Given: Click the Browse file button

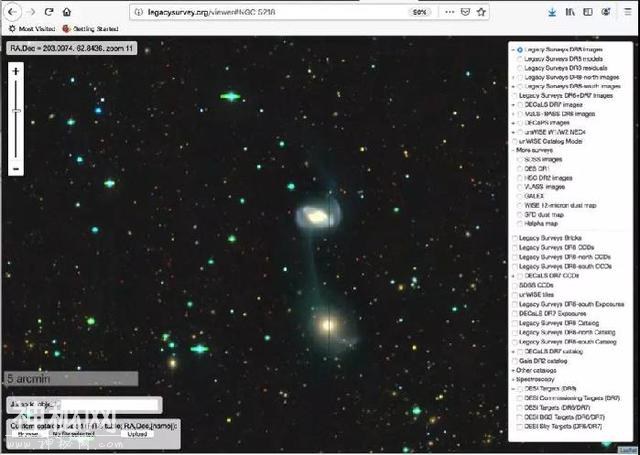Looking at the screenshot, I should pos(27,435).
